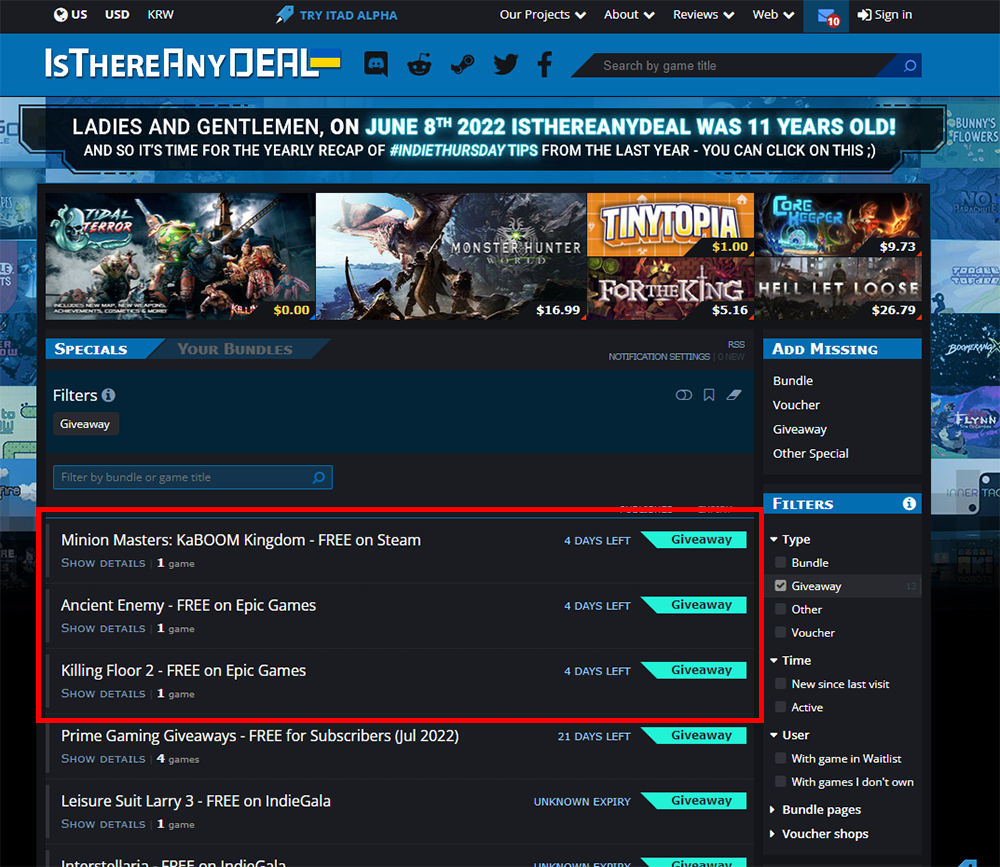Open the Reviews dropdown menu
This screenshot has width=1000, height=867.
coord(703,15)
